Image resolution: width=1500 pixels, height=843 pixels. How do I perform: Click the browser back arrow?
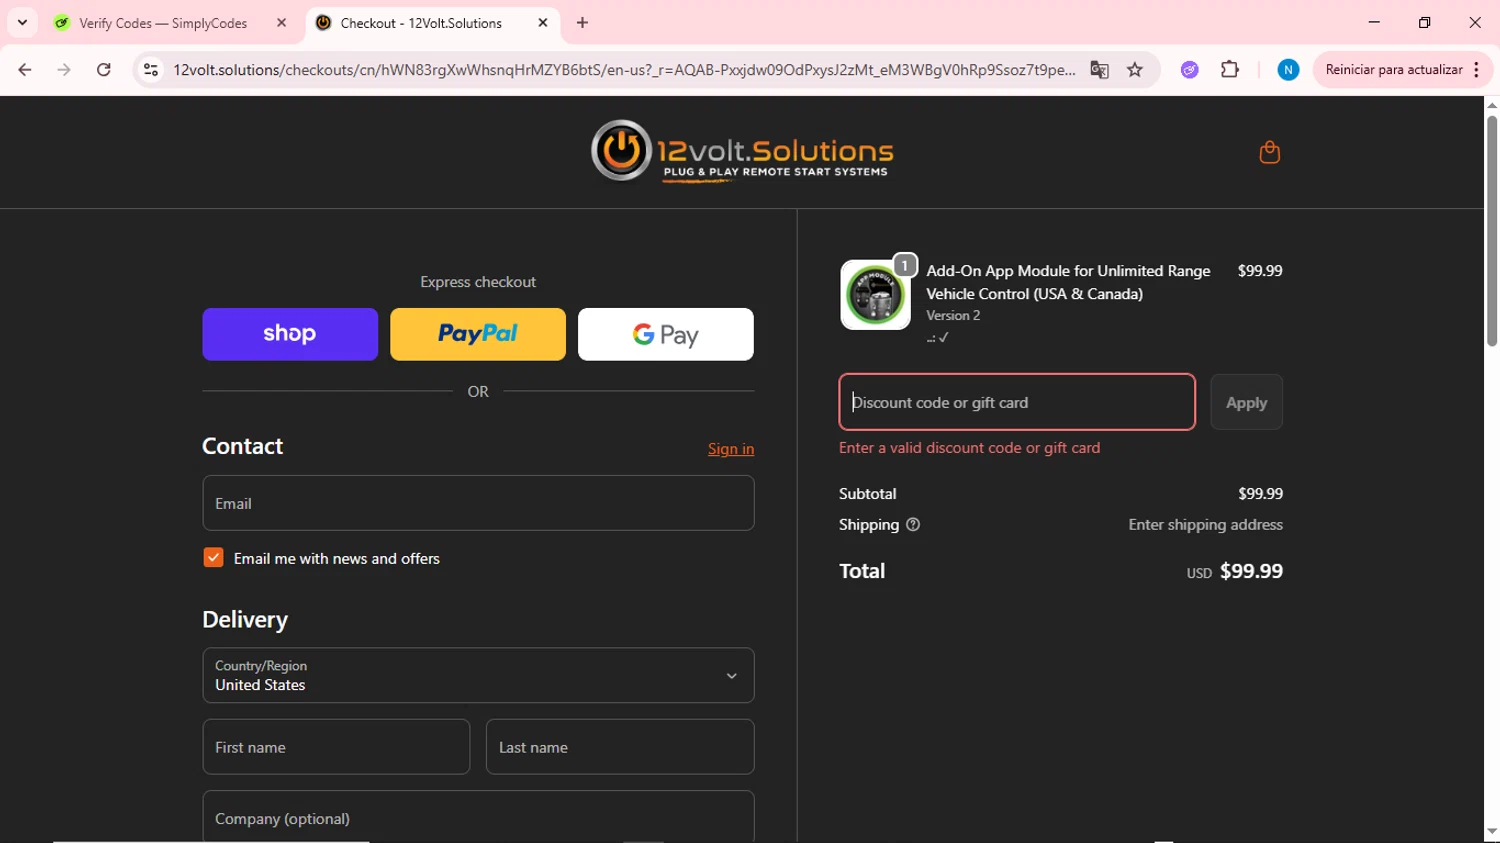pyautogui.click(x=25, y=70)
